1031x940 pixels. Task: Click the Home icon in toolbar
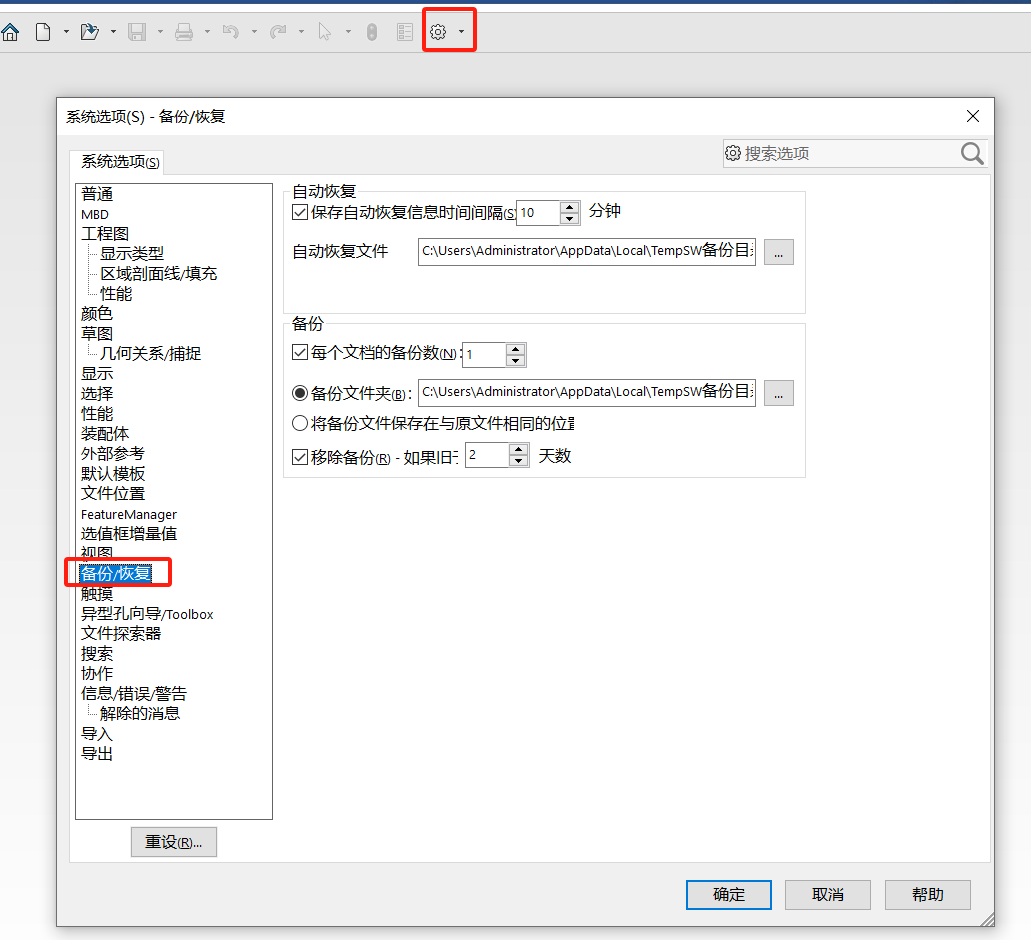(x=10, y=32)
